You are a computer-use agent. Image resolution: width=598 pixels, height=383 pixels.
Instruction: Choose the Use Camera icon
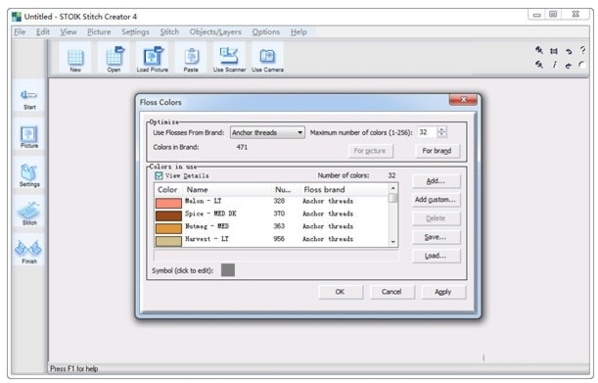tap(268, 59)
